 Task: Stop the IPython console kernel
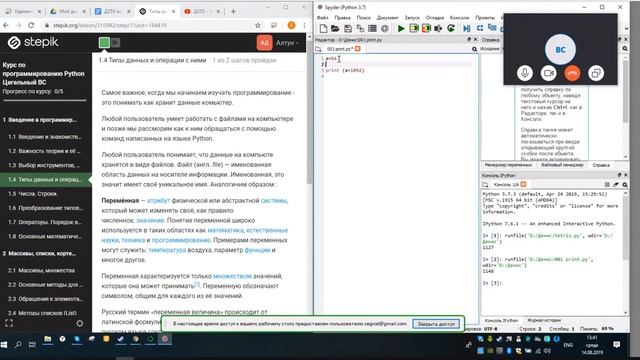[607, 185]
